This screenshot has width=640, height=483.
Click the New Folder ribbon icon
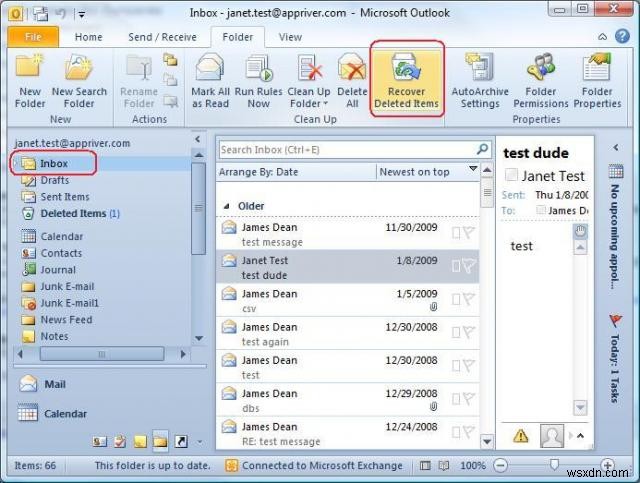(29, 81)
